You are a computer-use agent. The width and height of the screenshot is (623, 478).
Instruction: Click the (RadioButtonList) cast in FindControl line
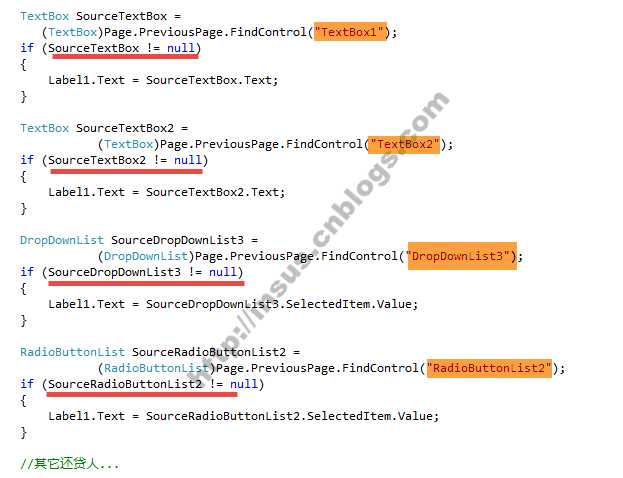[156, 368]
